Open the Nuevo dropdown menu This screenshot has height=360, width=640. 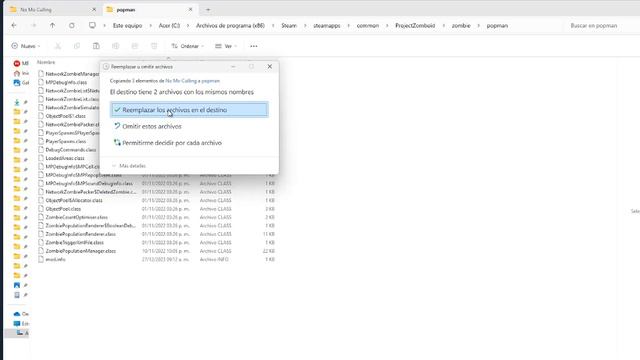[x=26, y=46]
